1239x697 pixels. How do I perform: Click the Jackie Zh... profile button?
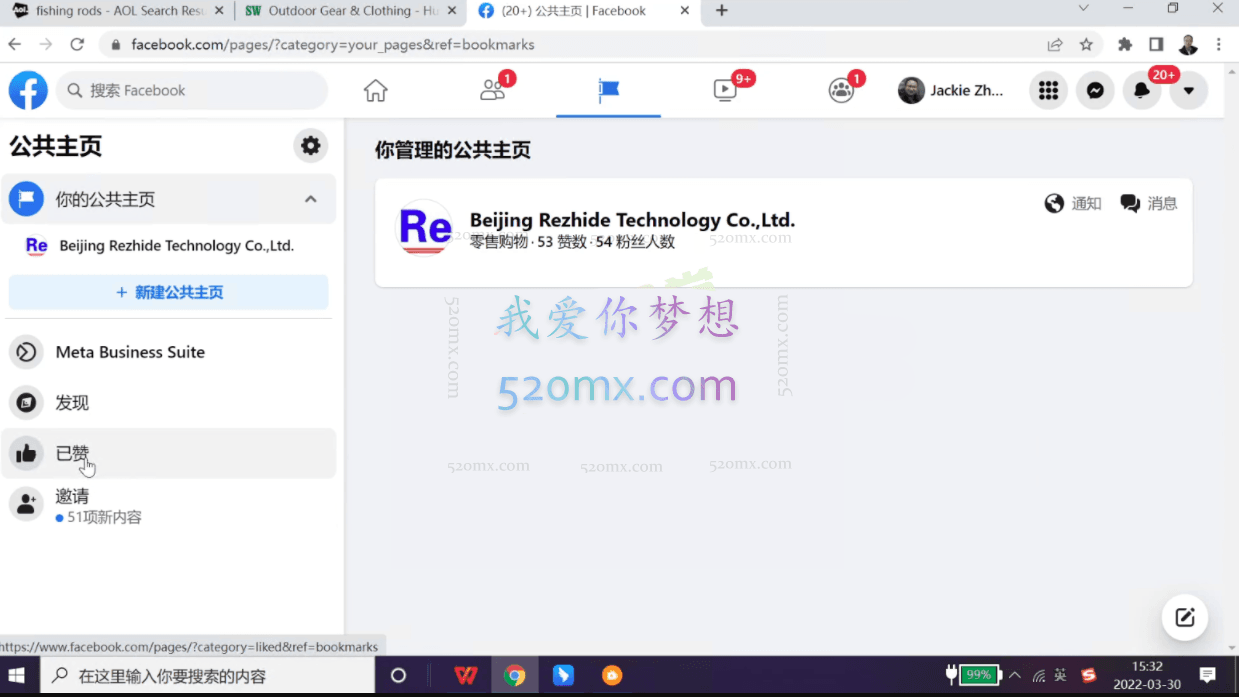click(x=950, y=90)
